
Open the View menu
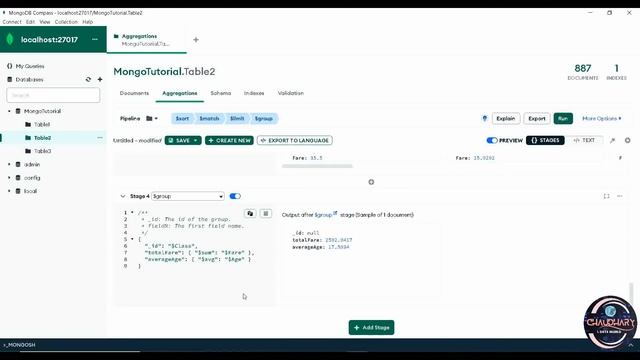(45, 22)
